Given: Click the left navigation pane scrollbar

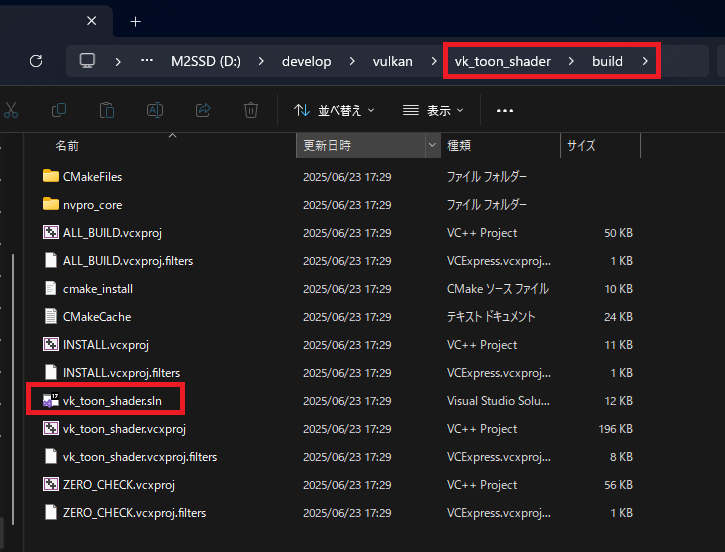Looking at the screenshot, I should coord(13,389).
